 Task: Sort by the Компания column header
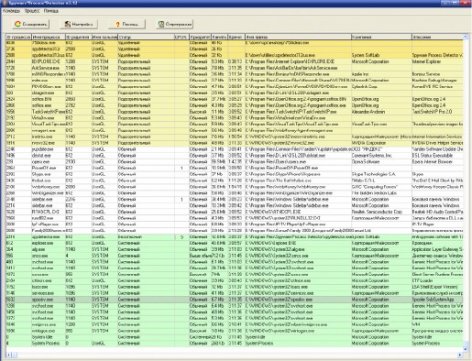point(381,37)
